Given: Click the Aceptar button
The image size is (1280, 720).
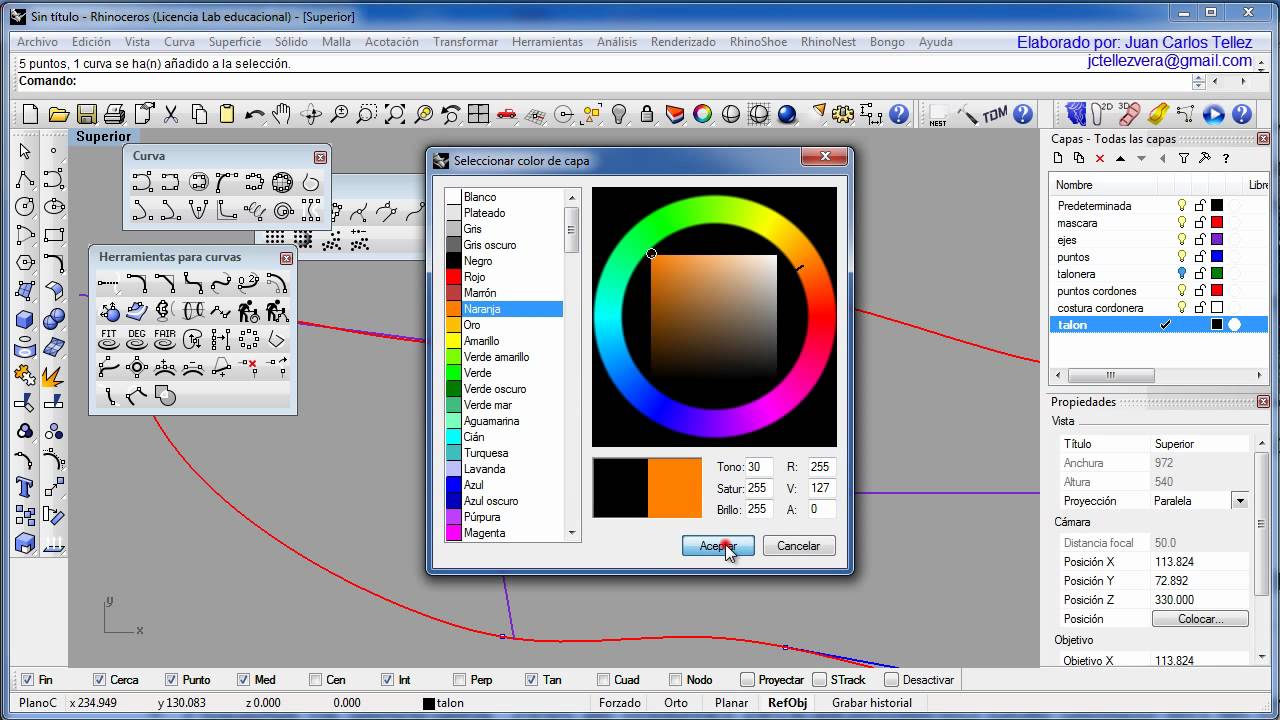Looking at the screenshot, I should [x=718, y=546].
